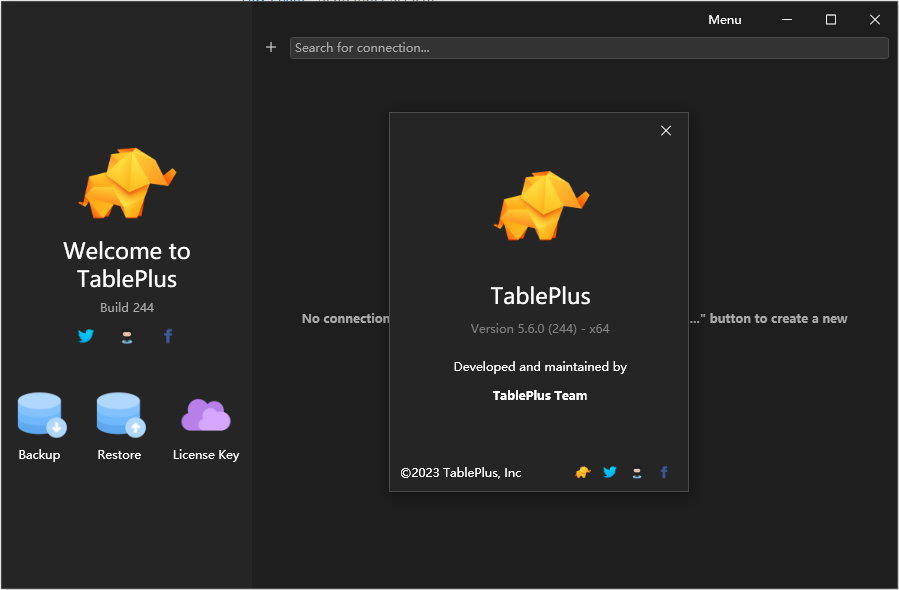The image size is (899, 590).
Task: Click the TablePlus Team link
Action: [540, 395]
